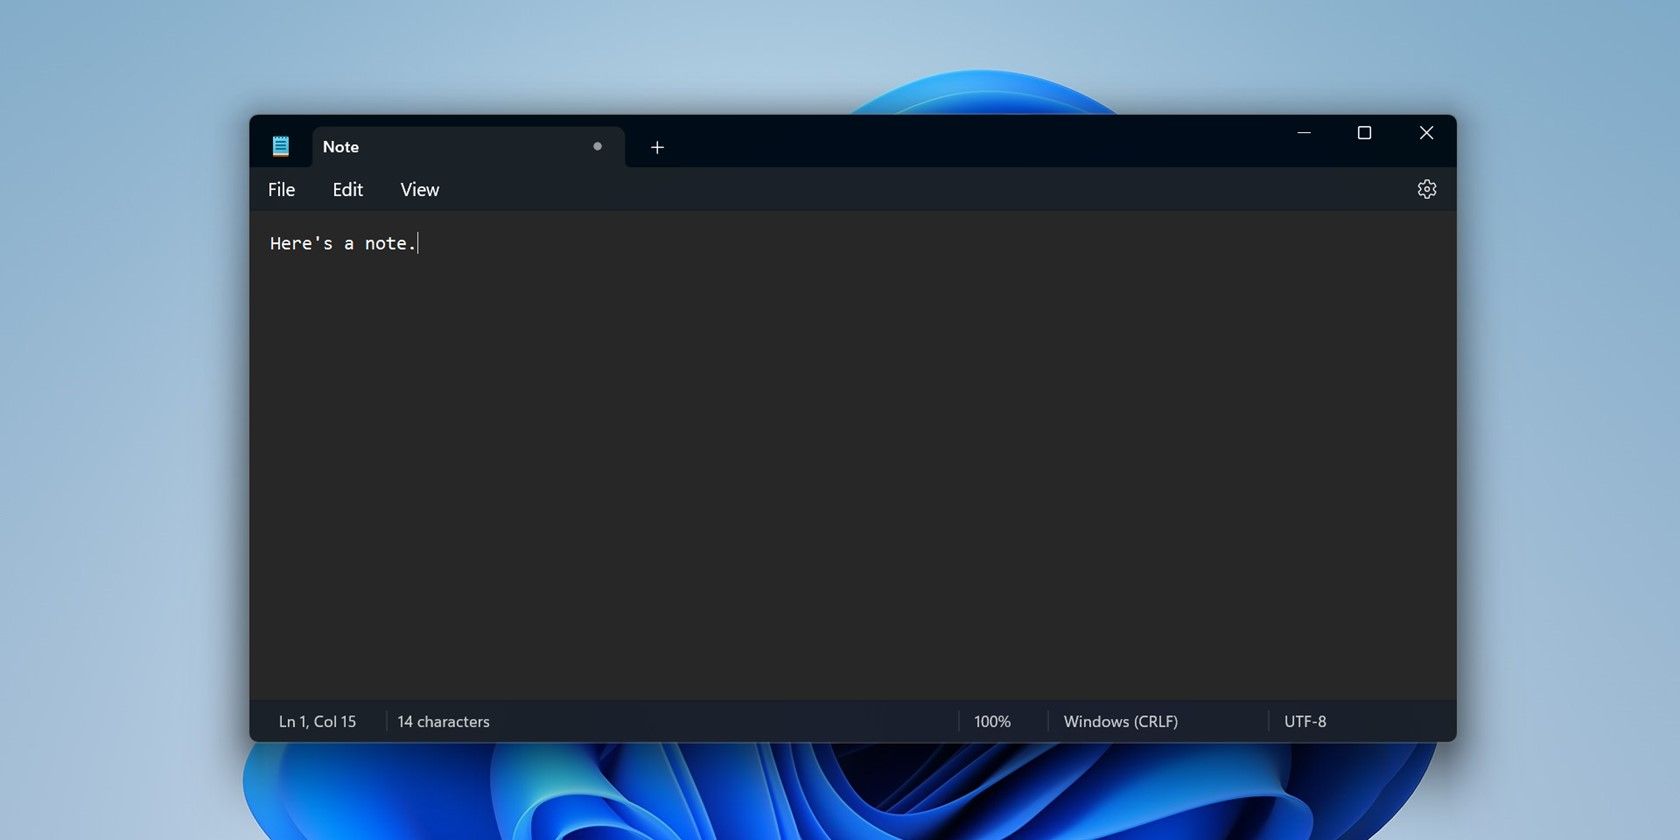Open the Edit menu
This screenshot has width=1680, height=840.
click(x=347, y=189)
